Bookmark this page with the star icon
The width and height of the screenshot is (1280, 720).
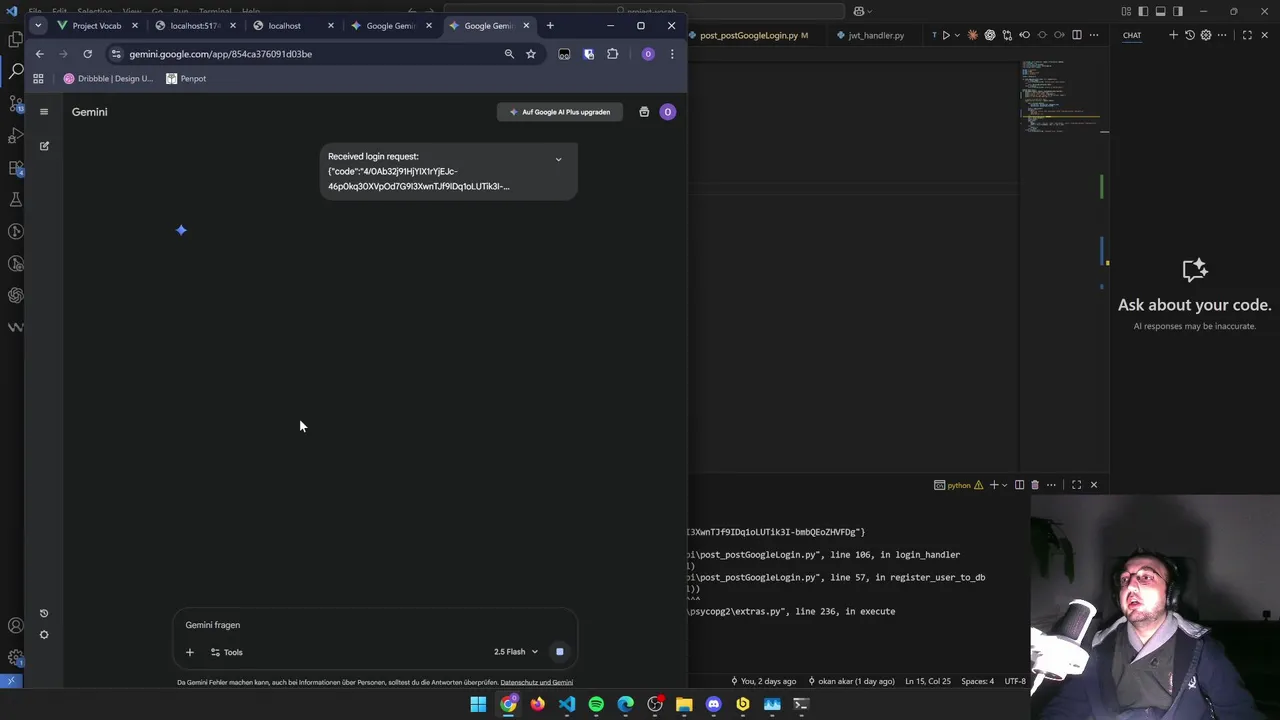point(531,54)
